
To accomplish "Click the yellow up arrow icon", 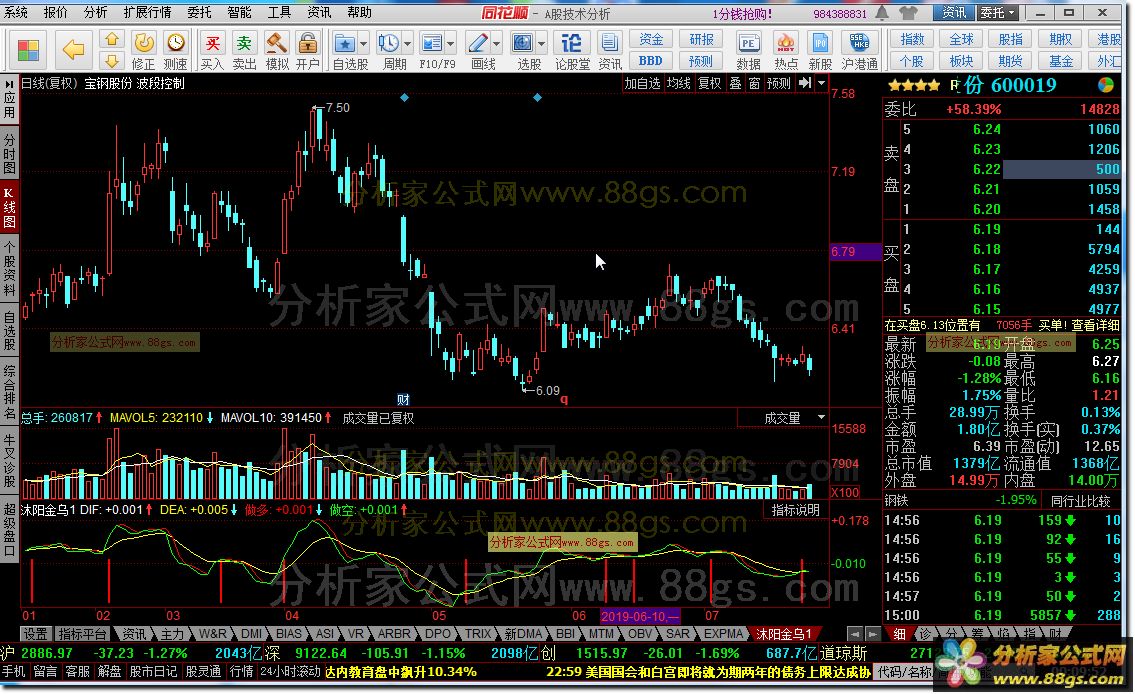I will point(111,39).
